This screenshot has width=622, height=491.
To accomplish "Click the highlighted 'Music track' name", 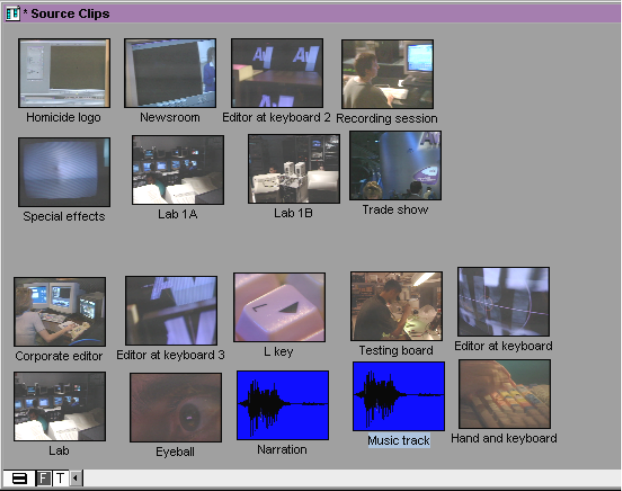I will point(399,441).
